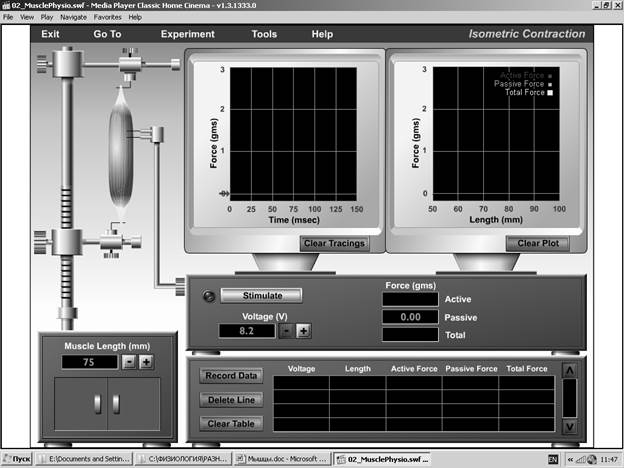This screenshot has height=468, width=624.
Task: Open the Windows Start (Пуск) button
Action: 17,459
